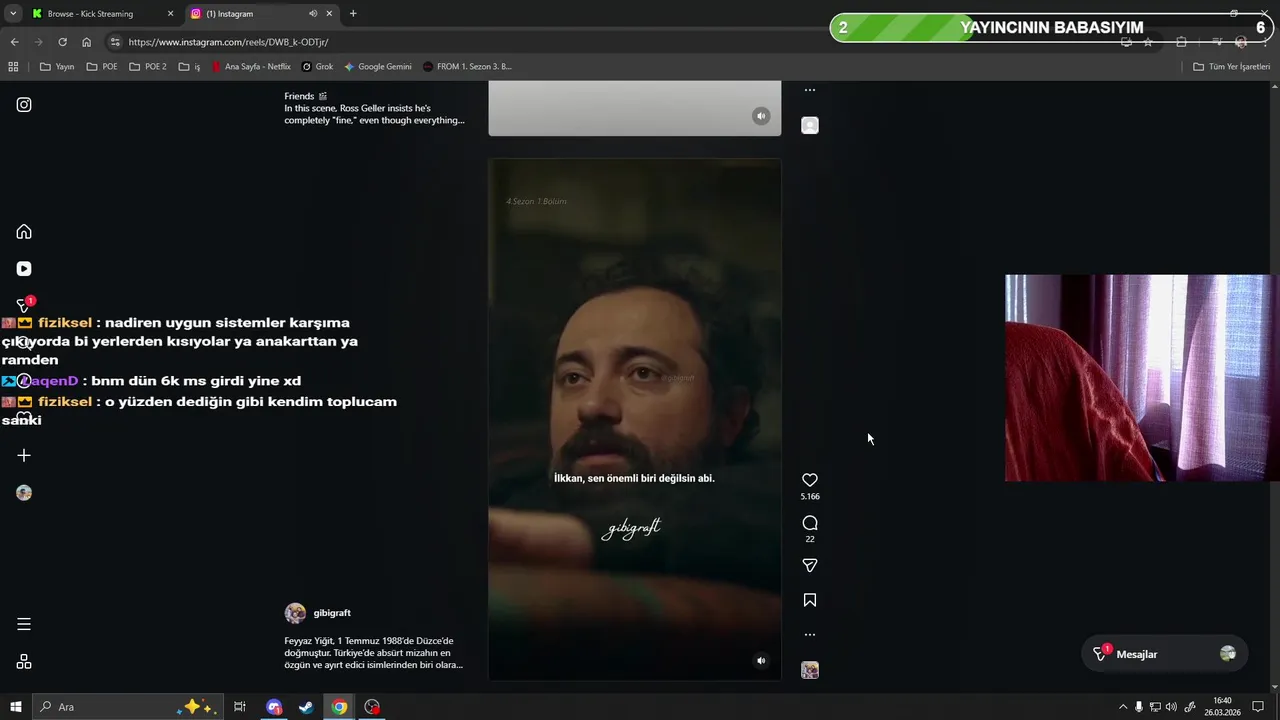
Task: Toggle sound on the Friends reel above
Action: (x=761, y=116)
